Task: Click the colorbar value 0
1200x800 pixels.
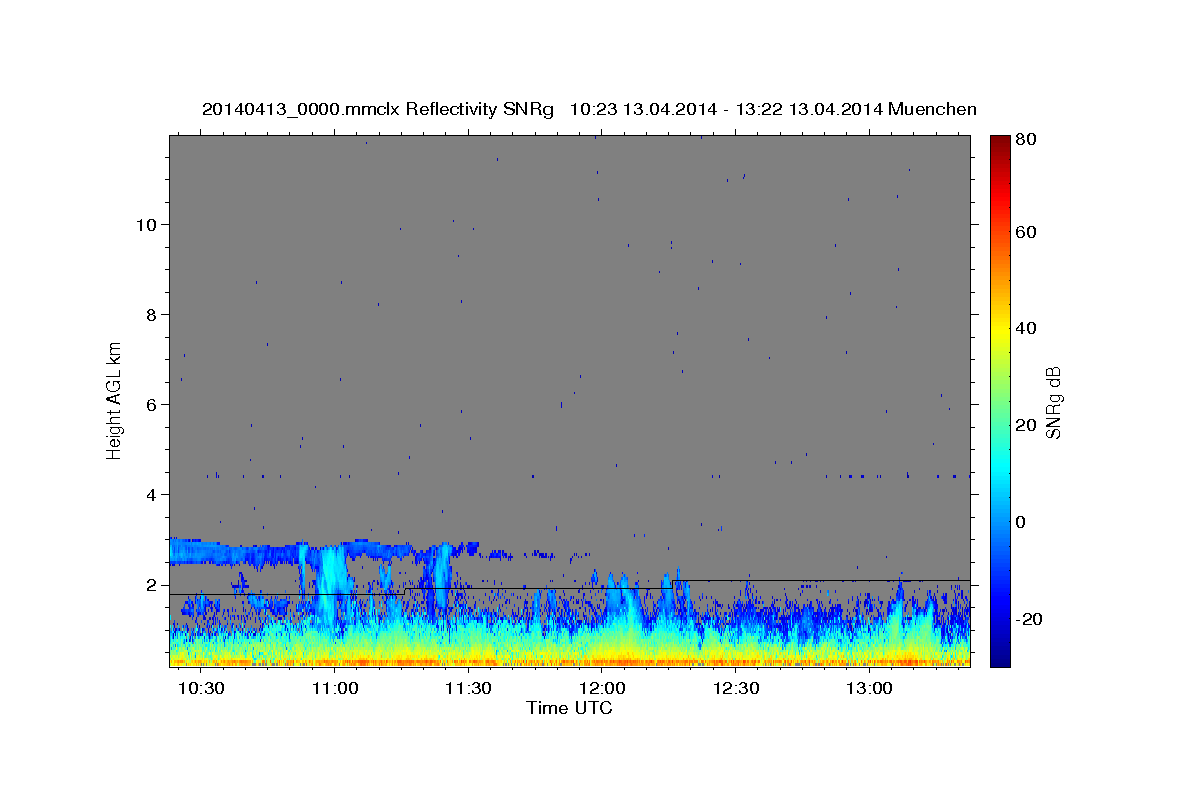Action: pyautogui.click(x=1023, y=522)
